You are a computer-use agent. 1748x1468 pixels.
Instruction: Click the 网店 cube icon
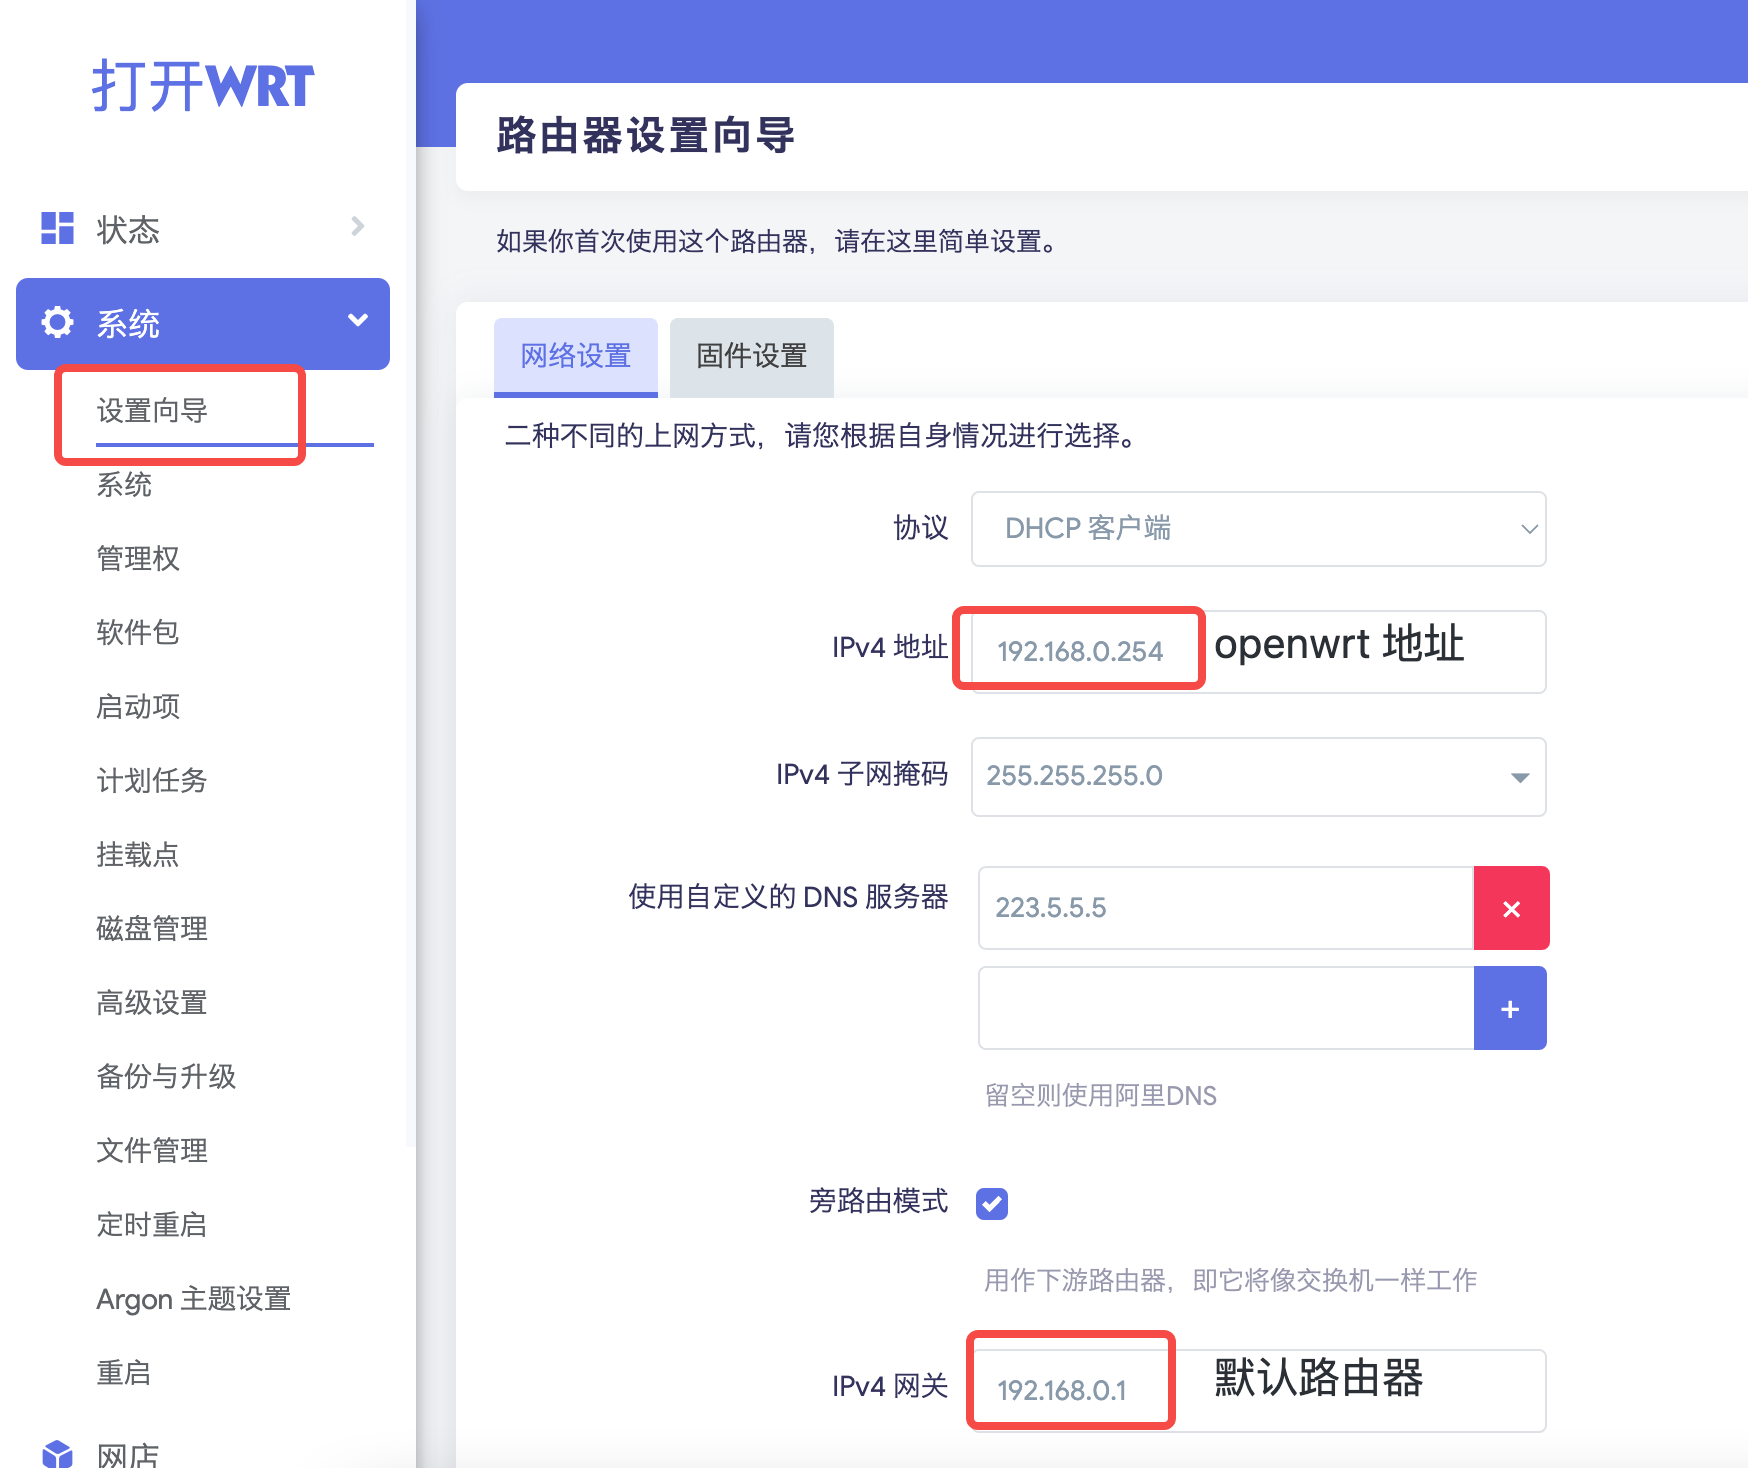point(57,1454)
